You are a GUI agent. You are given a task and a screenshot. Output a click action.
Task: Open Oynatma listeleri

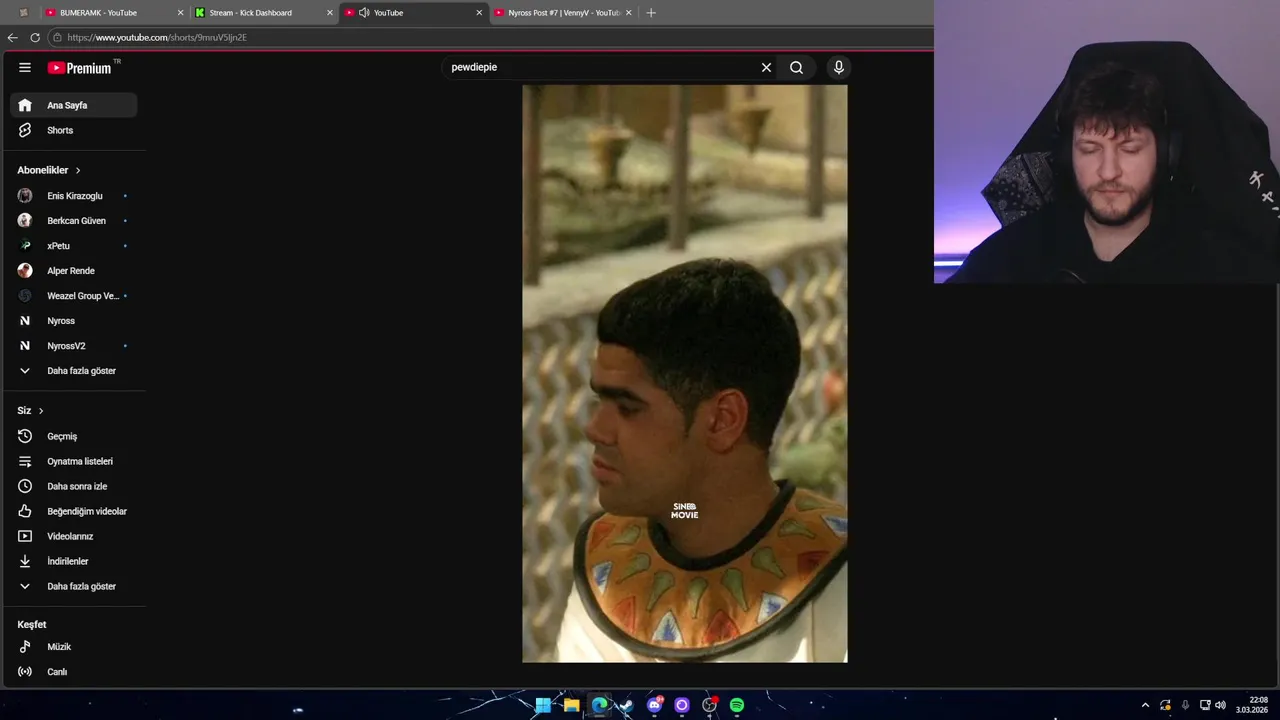pyautogui.click(x=74, y=461)
